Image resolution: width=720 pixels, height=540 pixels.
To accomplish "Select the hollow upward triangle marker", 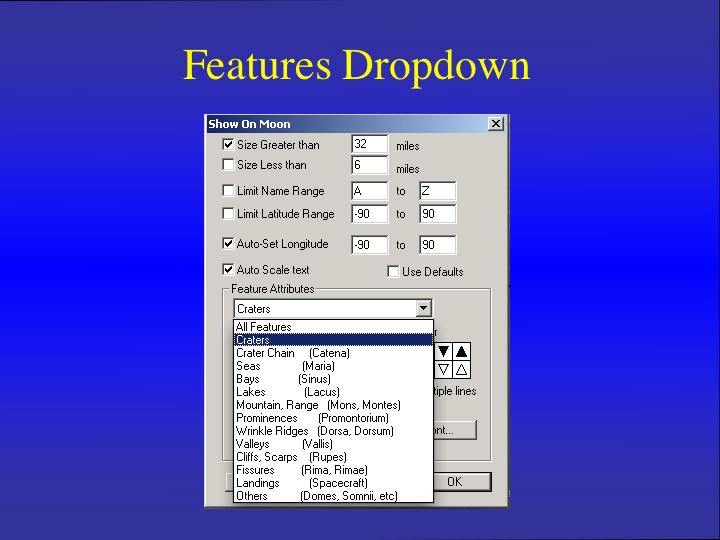I will click(x=461, y=369).
